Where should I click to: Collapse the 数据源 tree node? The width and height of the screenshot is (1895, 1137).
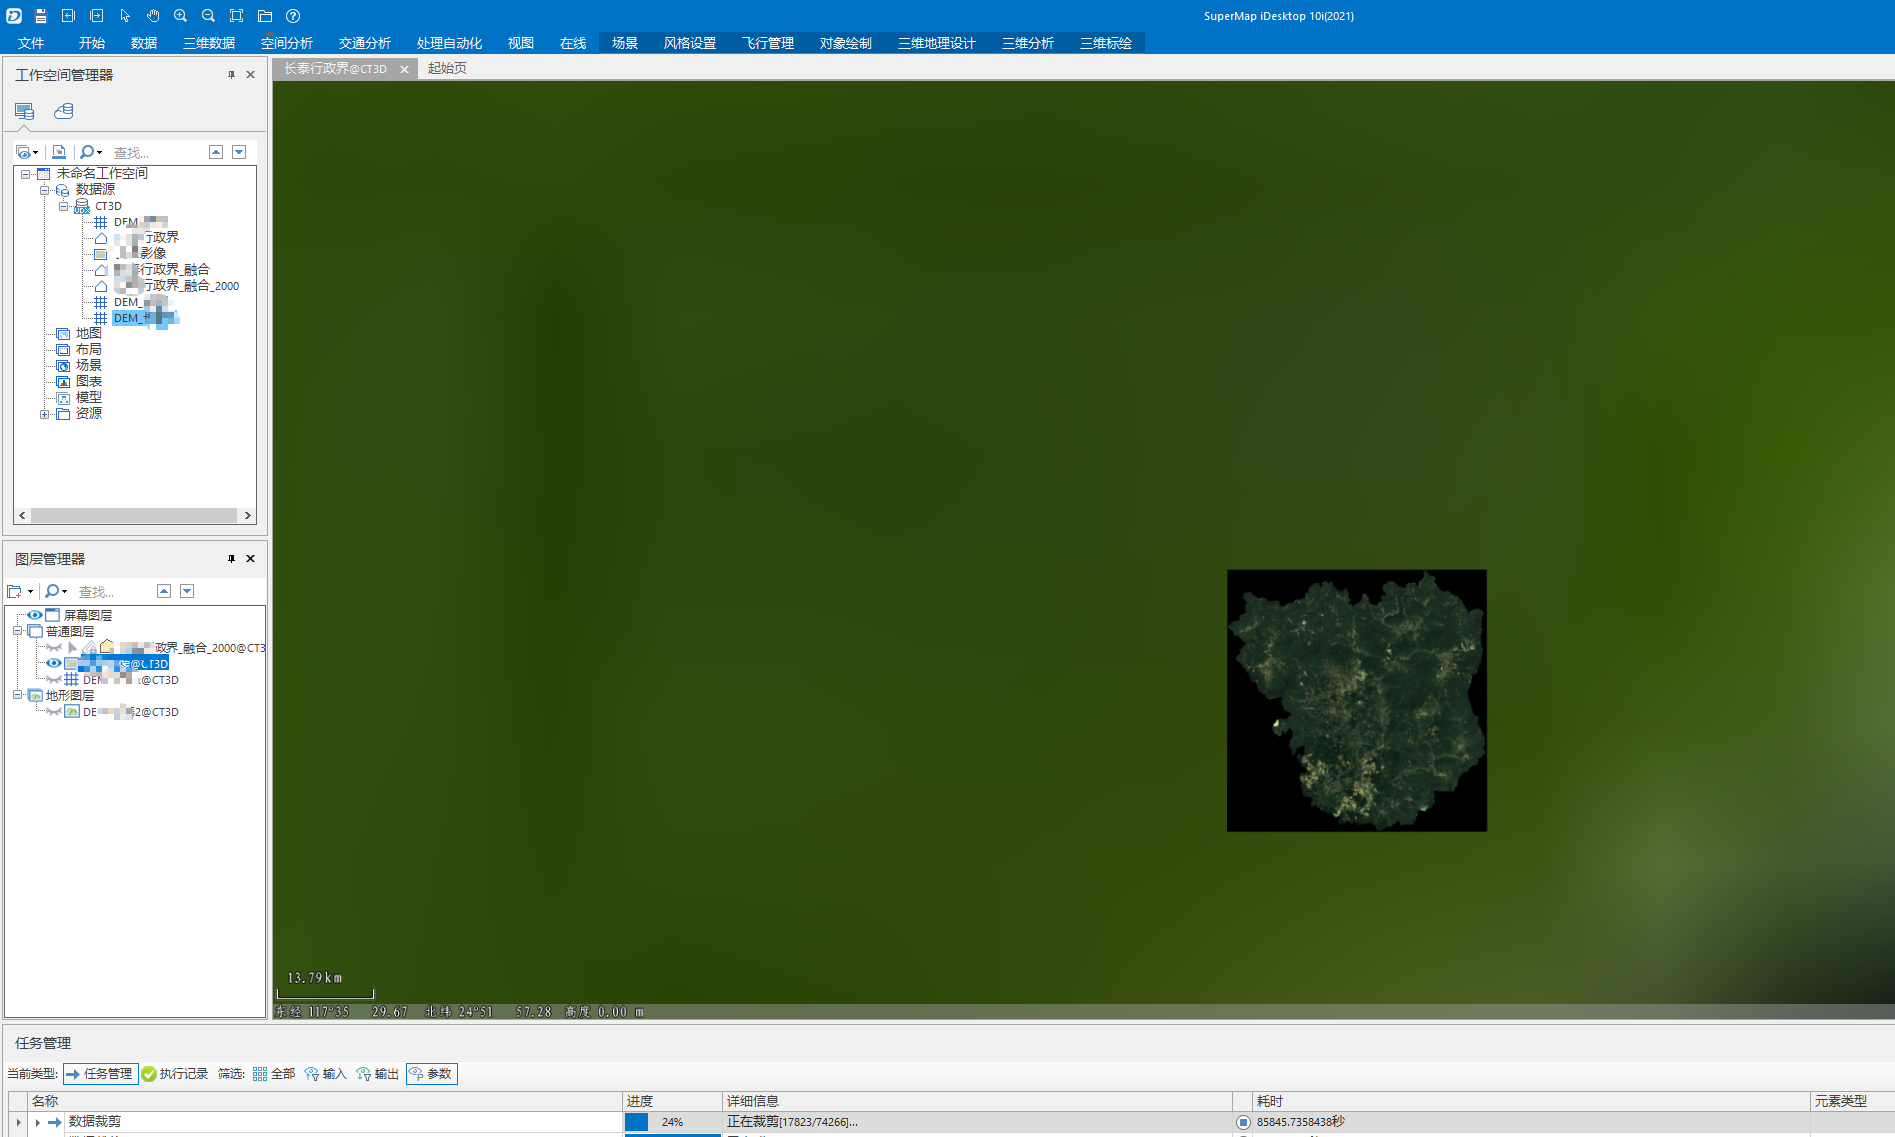click(x=44, y=190)
